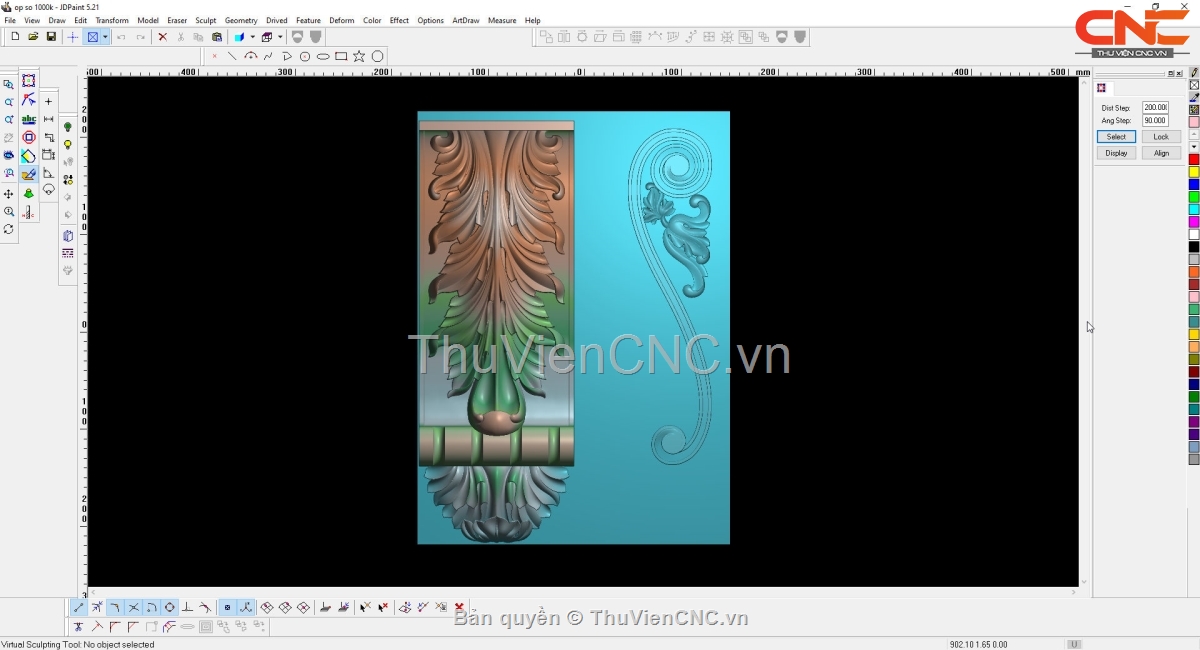Click the Align button
Screen dimensions: 1200x650
tap(1160, 153)
